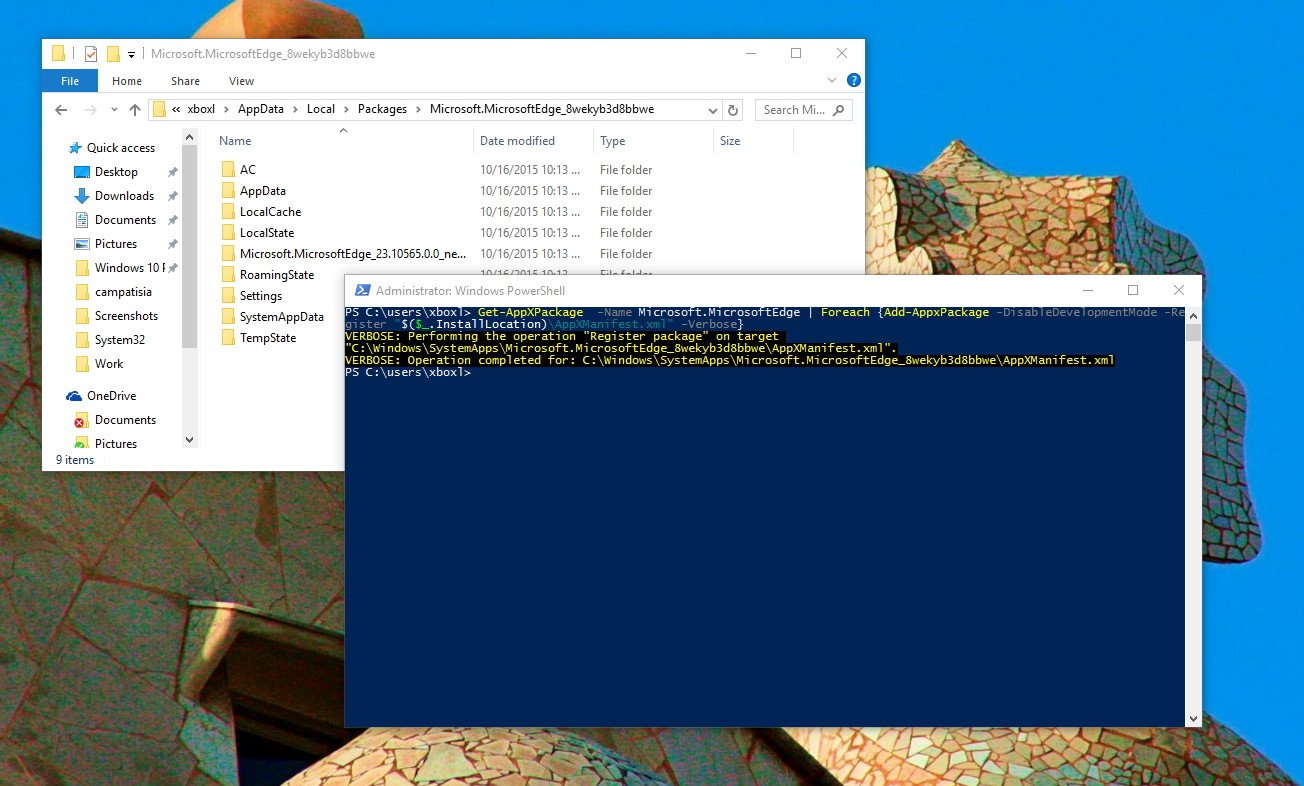Click Properties icon in Quick Access Toolbar
This screenshot has width=1304, height=786.
91,54
